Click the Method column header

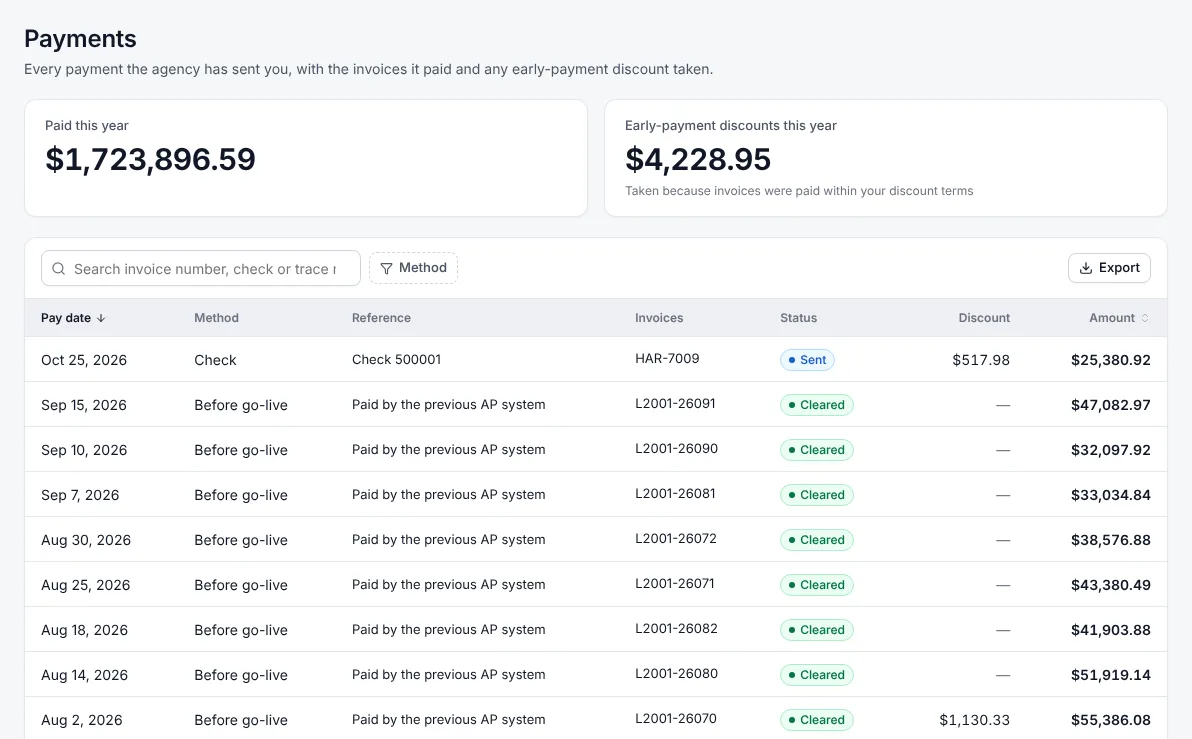217,318
